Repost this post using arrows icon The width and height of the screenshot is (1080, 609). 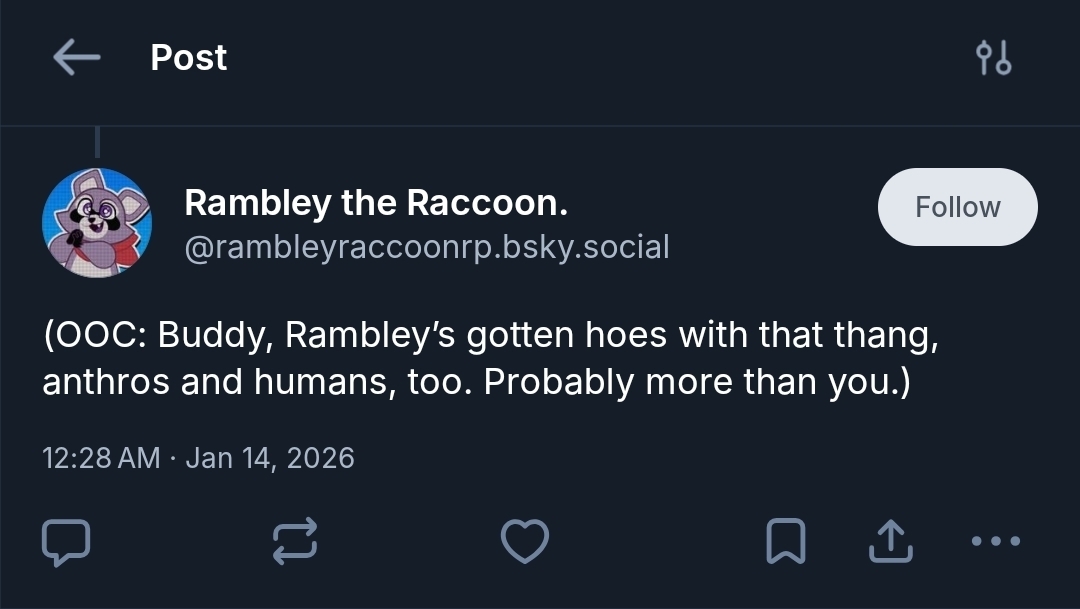coord(295,542)
